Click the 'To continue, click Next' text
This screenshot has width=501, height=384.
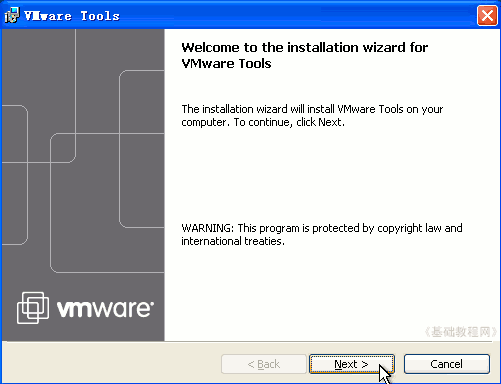click(x=289, y=122)
